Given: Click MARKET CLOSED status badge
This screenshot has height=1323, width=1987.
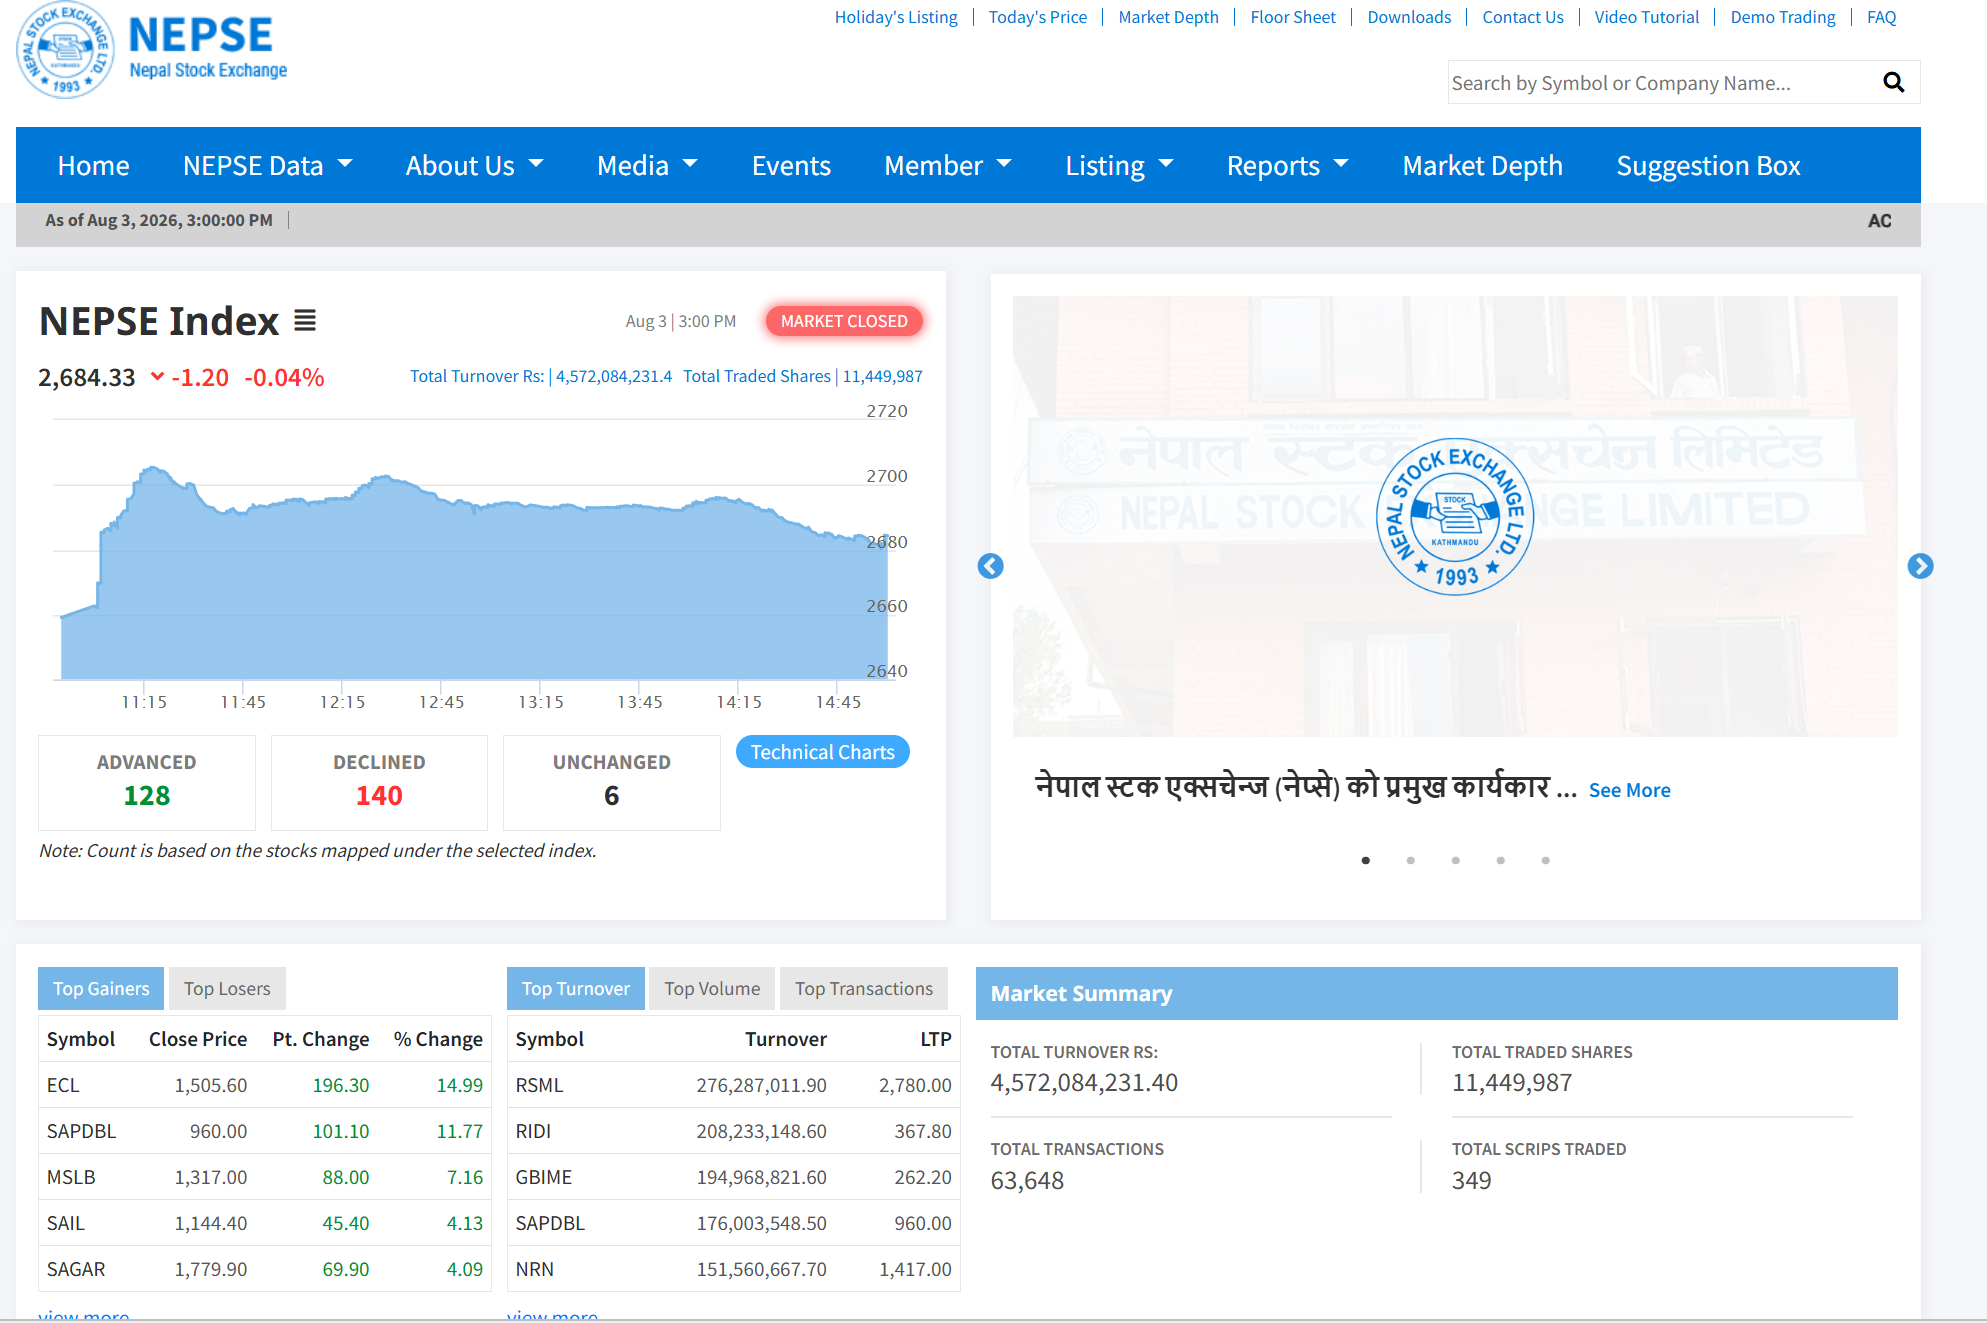Looking at the screenshot, I should coord(844,321).
